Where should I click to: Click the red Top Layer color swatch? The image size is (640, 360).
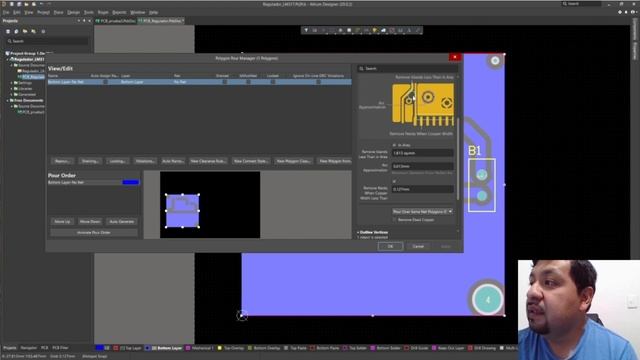click(x=116, y=348)
